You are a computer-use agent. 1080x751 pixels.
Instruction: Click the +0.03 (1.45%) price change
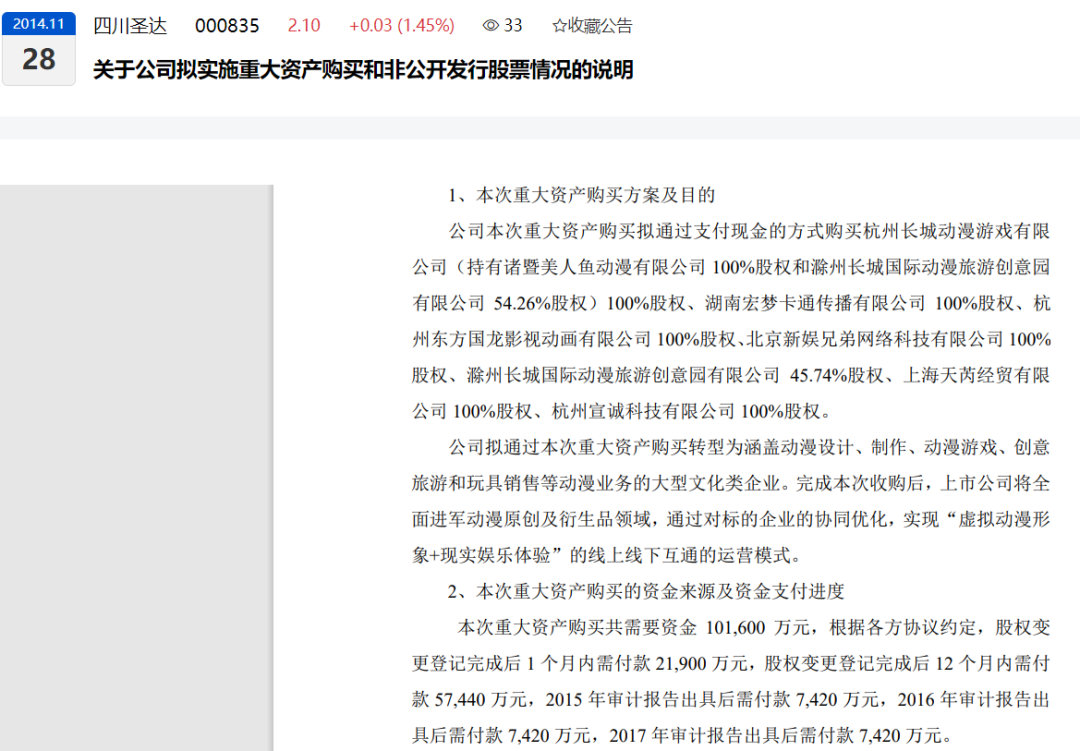tap(401, 26)
